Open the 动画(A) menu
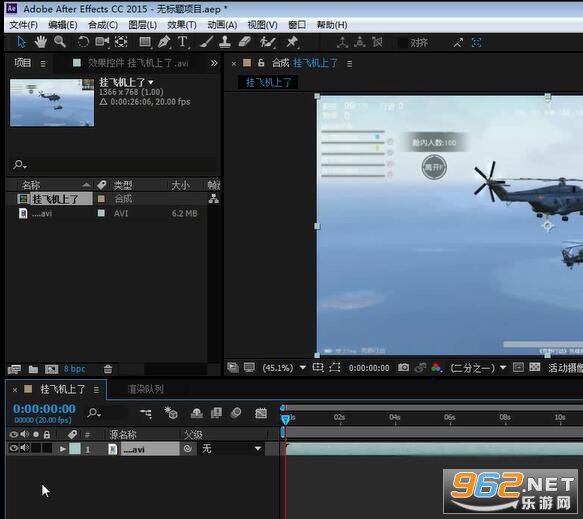This screenshot has height=519, width=583. pos(222,25)
